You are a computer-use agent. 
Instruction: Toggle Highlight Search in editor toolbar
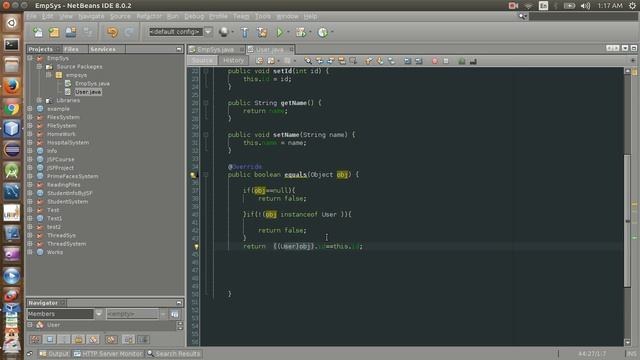(342, 61)
